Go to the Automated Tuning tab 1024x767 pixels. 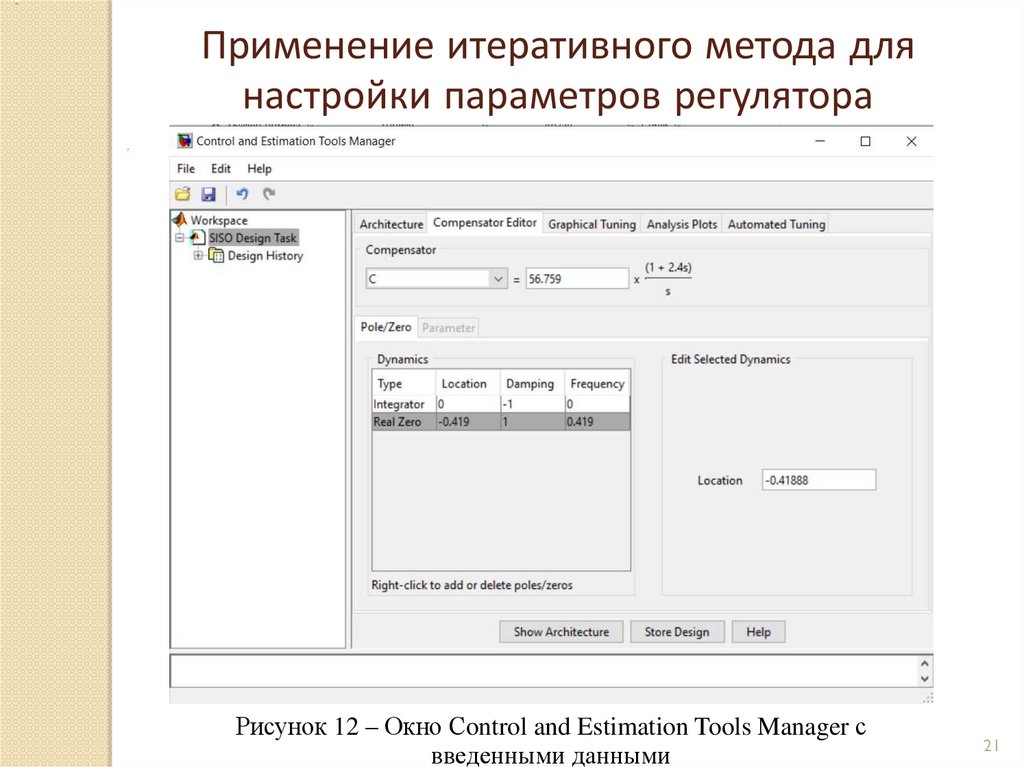[x=776, y=224]
